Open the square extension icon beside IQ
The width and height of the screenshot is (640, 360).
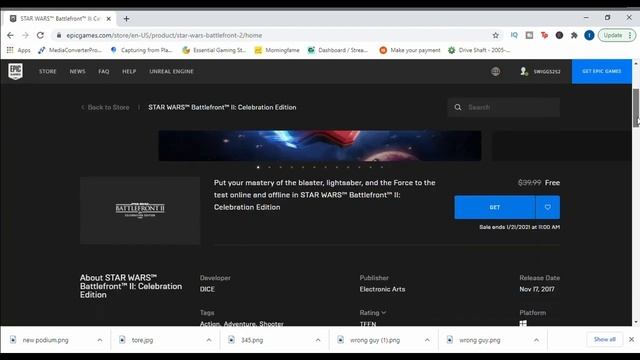[529, 36]
